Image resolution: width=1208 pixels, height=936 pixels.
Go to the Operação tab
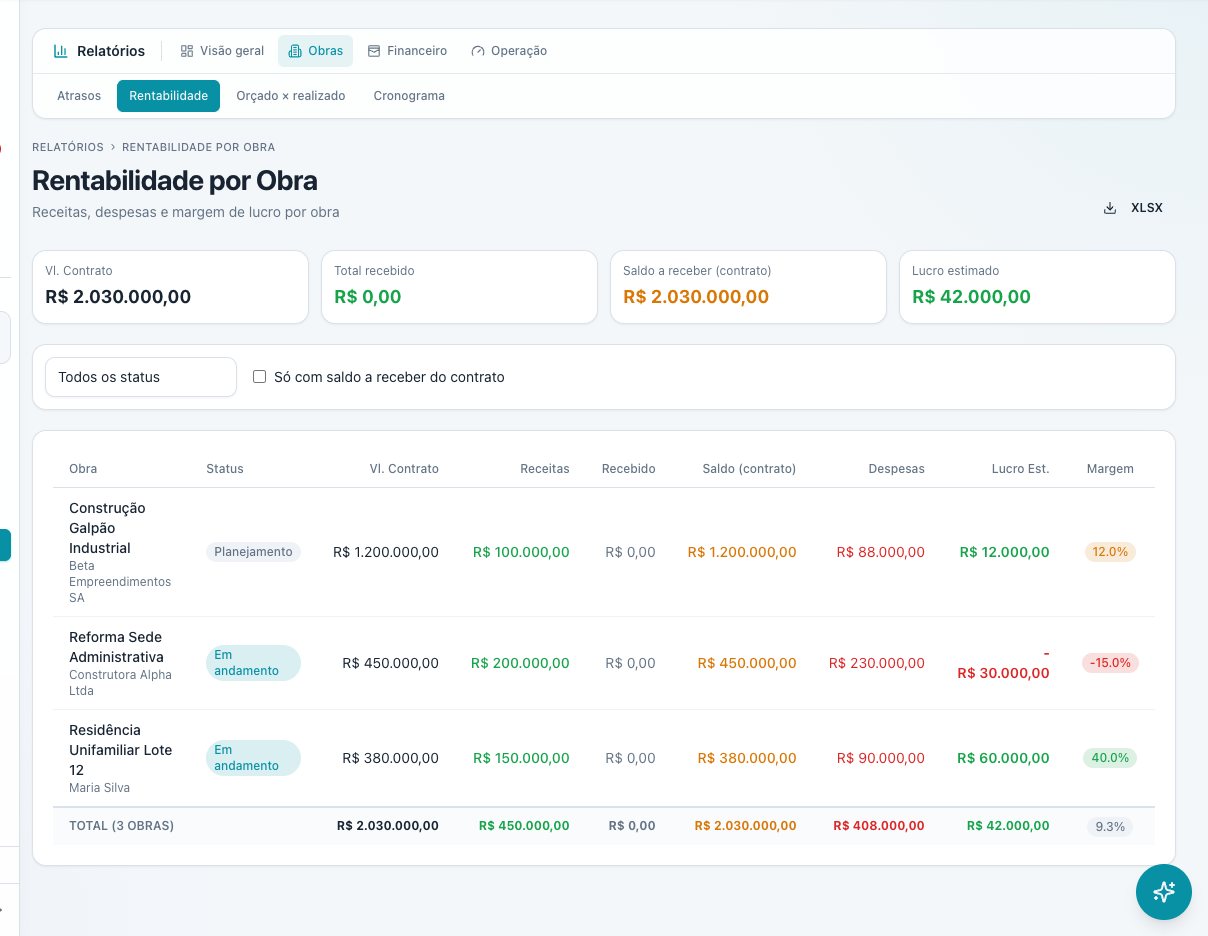509,51
